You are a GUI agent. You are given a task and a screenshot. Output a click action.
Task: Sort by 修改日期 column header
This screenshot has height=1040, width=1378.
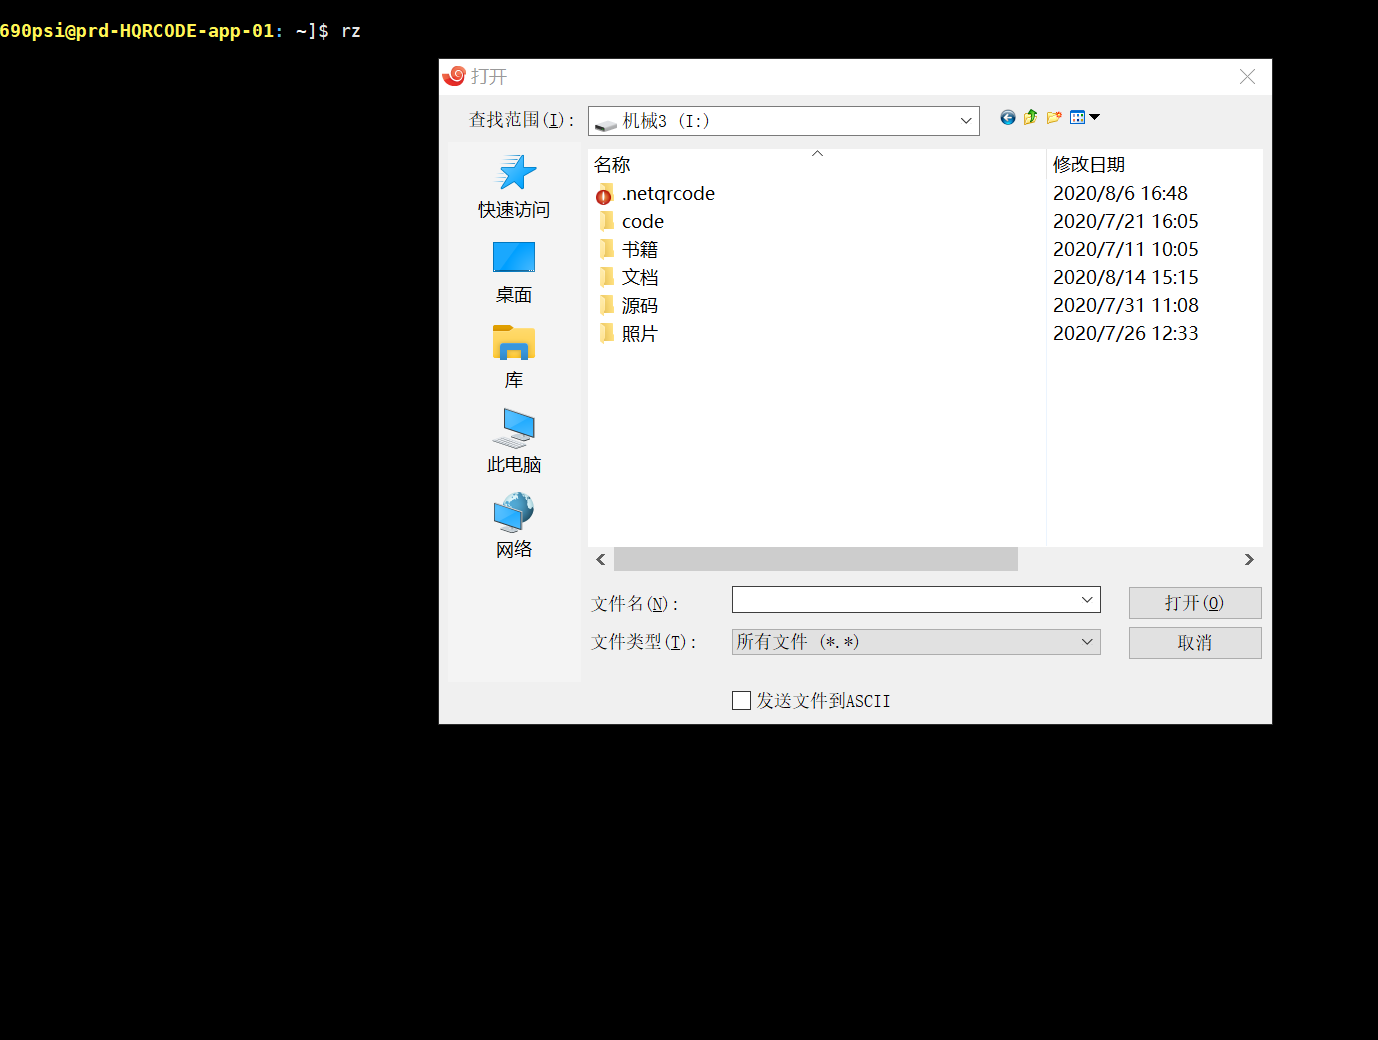point(1088,165)
